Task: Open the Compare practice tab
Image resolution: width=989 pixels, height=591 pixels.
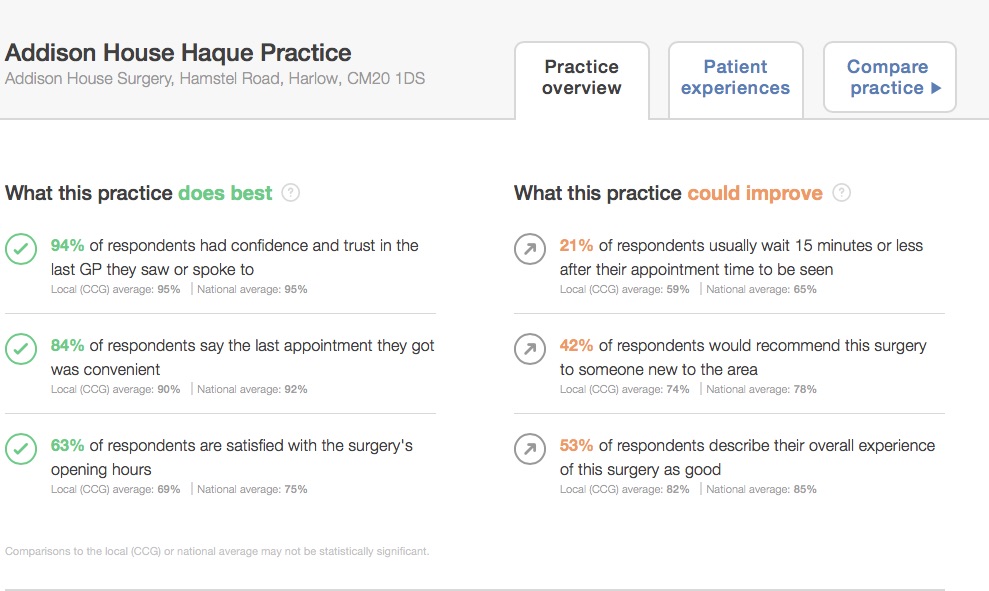Action: click(889, 77)
